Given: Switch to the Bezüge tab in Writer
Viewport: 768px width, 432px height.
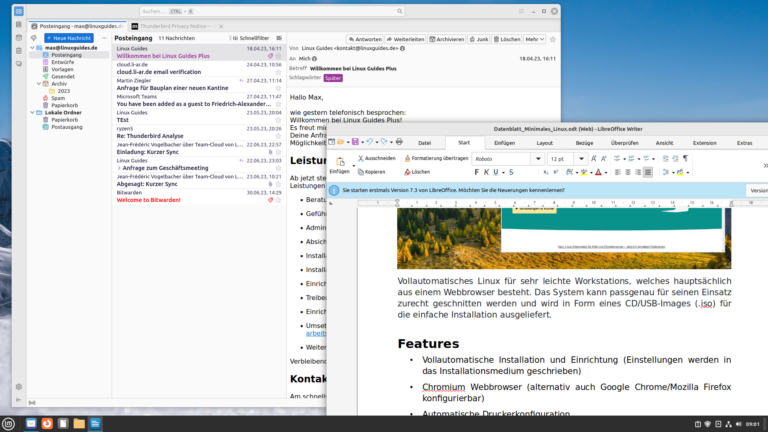Looking at the screenshot, I should point(584,143).
